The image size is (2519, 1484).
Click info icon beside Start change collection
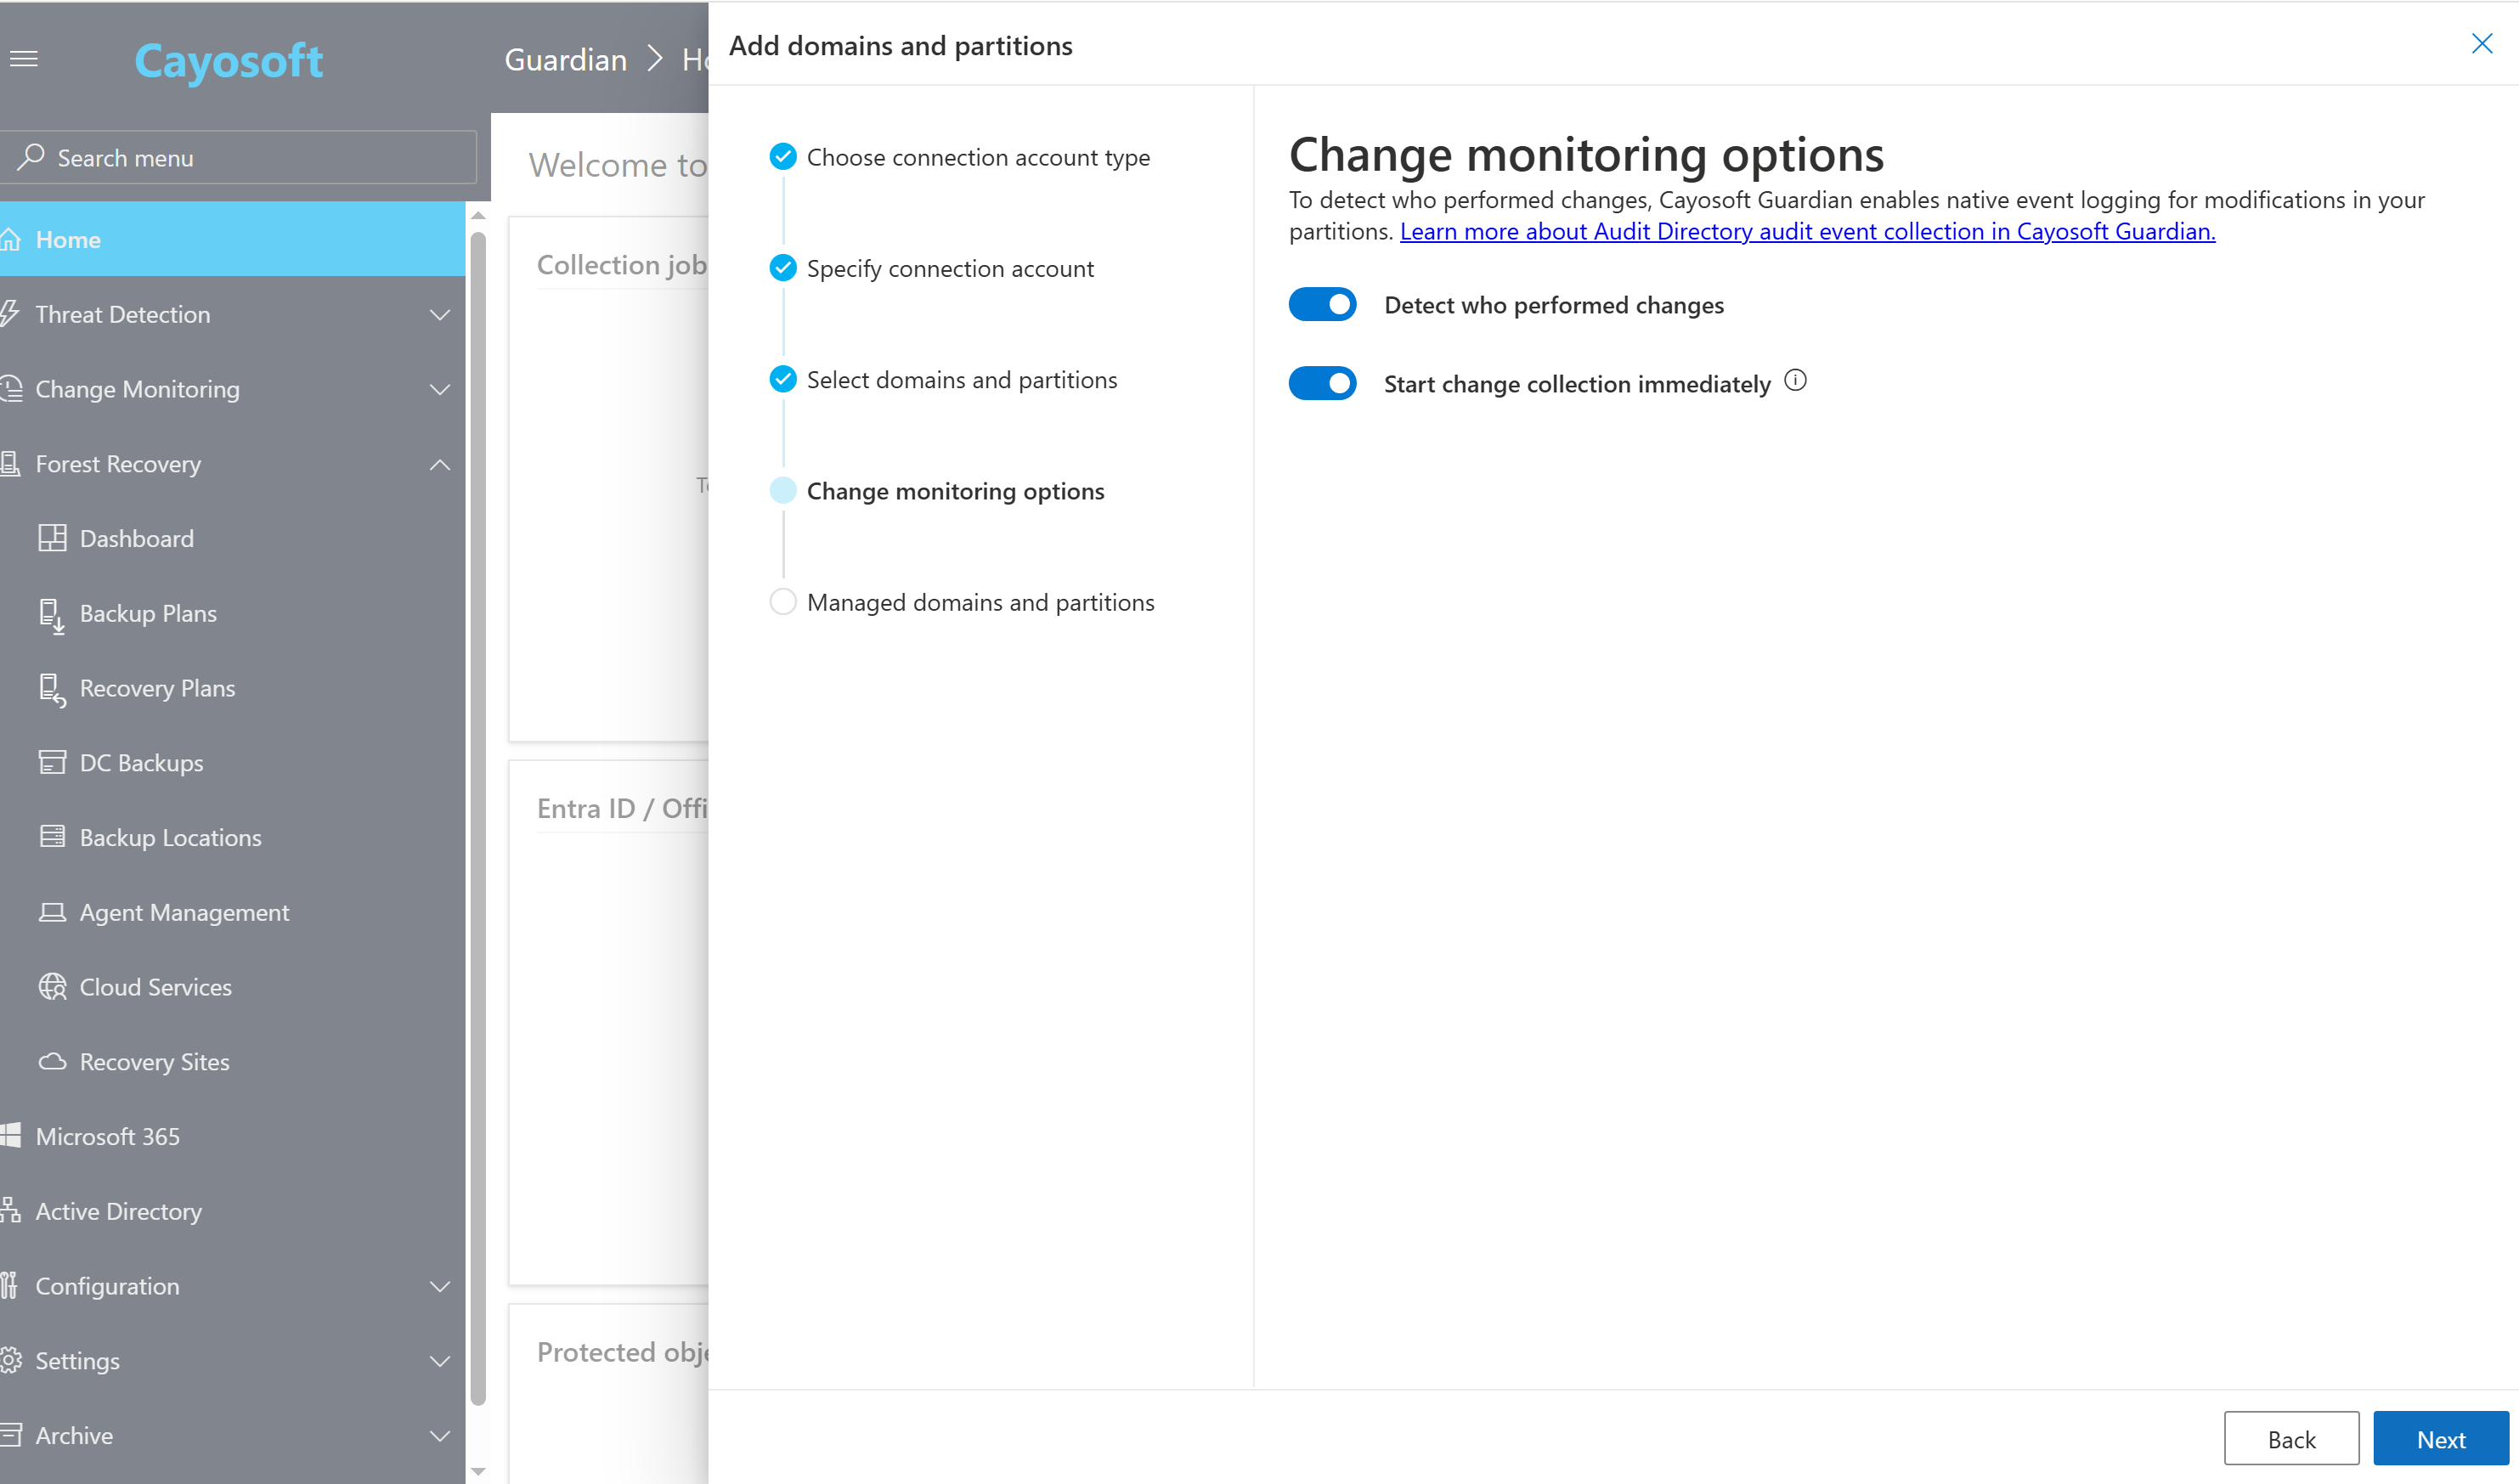click(1796, 381)
